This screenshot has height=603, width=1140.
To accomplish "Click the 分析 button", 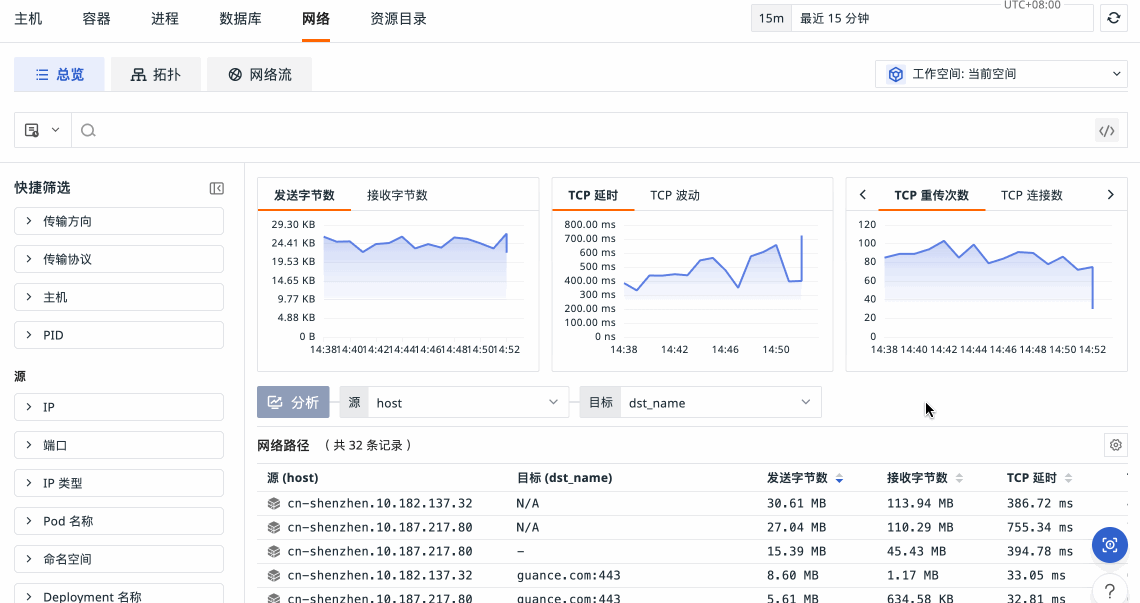I will tap(293, 402).
